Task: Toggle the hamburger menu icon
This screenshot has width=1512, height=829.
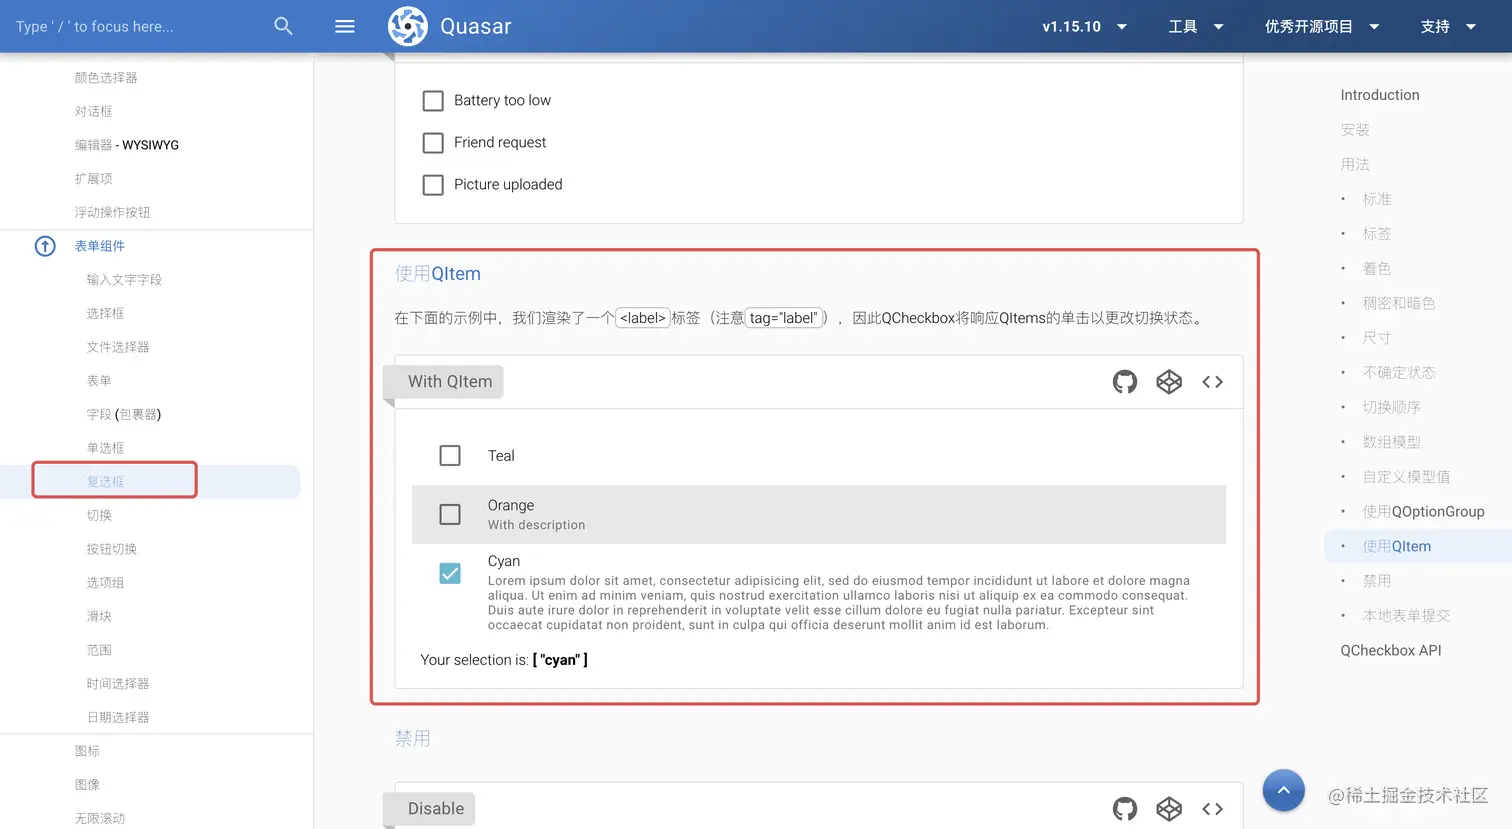Action: 345,26
